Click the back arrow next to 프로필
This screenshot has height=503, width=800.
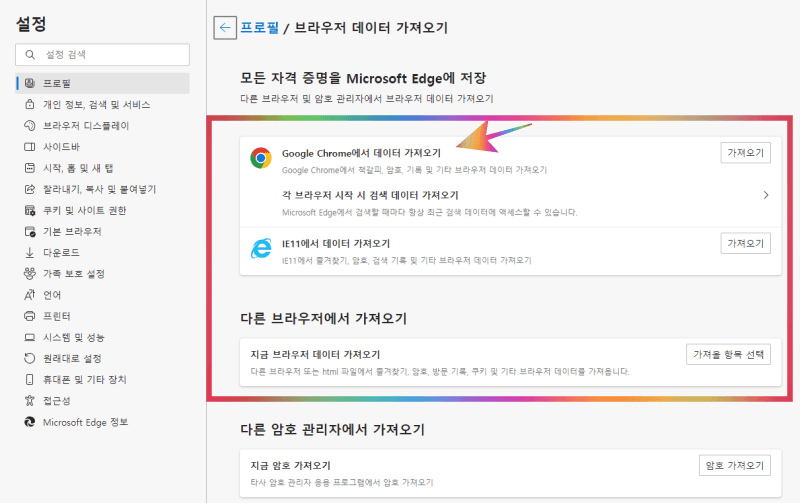click(225, 28)
